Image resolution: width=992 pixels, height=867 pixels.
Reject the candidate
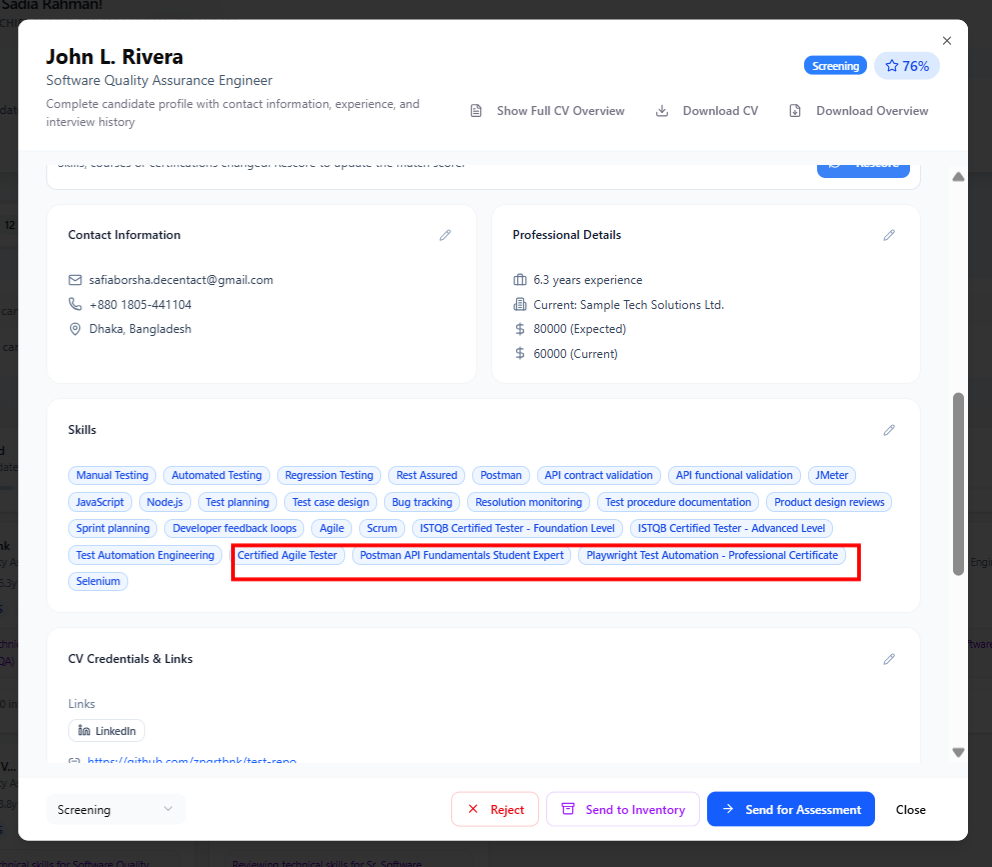click(x=495, y=809)
